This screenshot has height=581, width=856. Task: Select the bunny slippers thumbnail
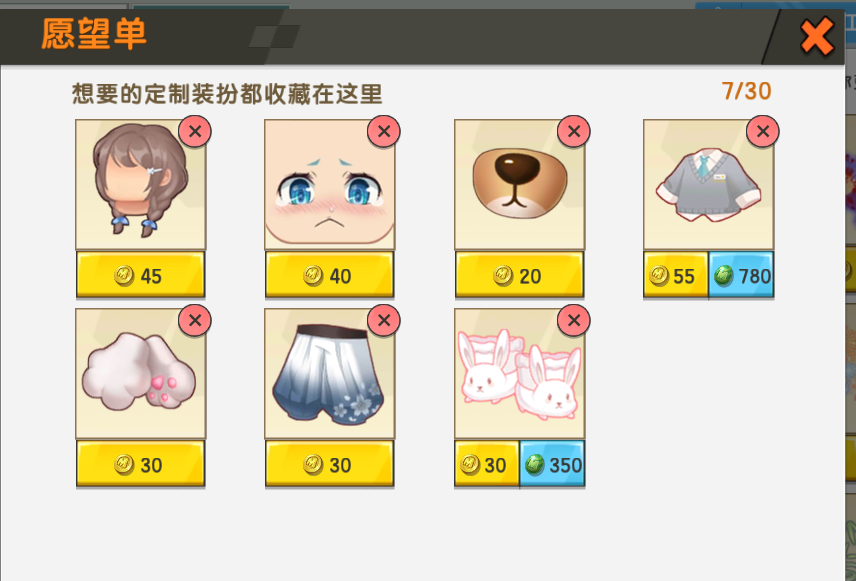click(519, 374)
